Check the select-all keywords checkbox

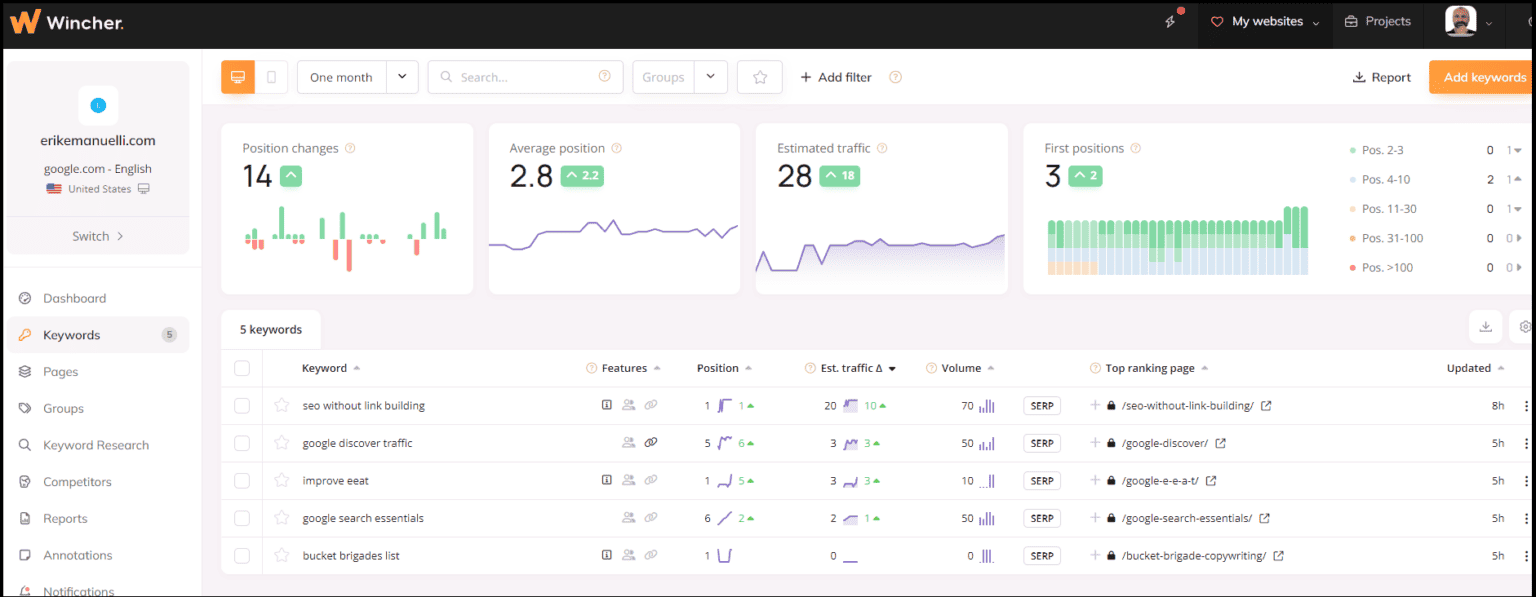[242, 368]
